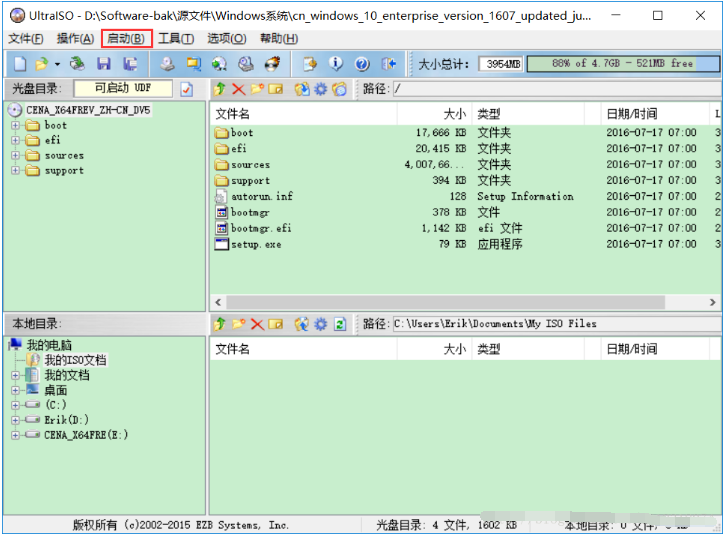Click the exit program icon
The width and height of the screenshot is (728, 535).
389,64
